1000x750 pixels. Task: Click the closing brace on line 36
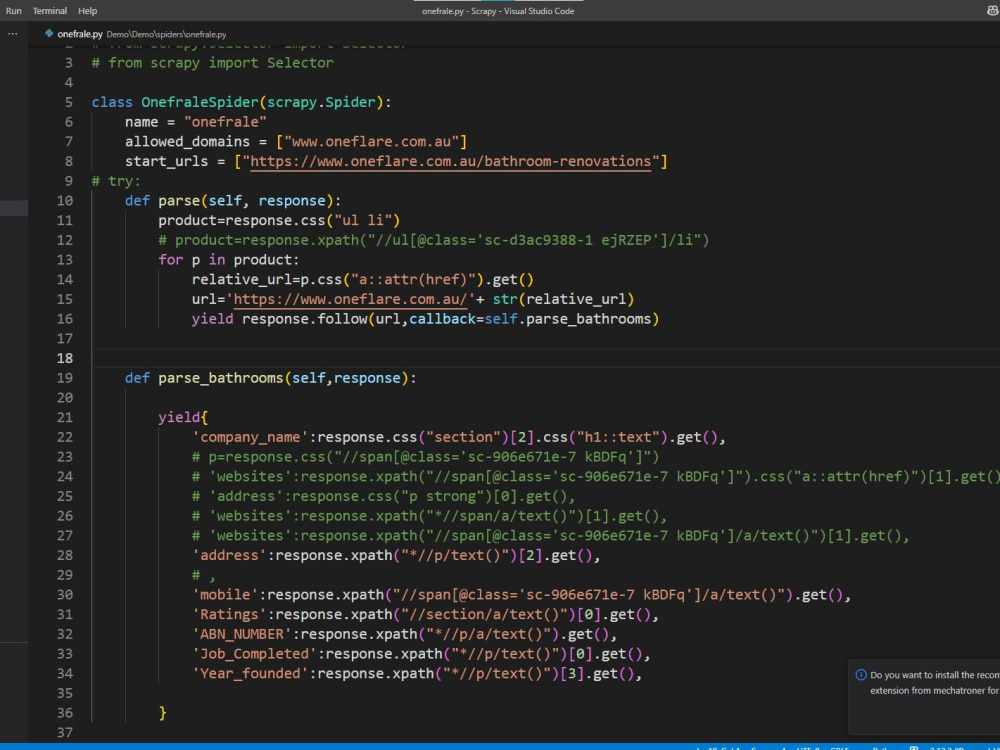tap(163, 713)
